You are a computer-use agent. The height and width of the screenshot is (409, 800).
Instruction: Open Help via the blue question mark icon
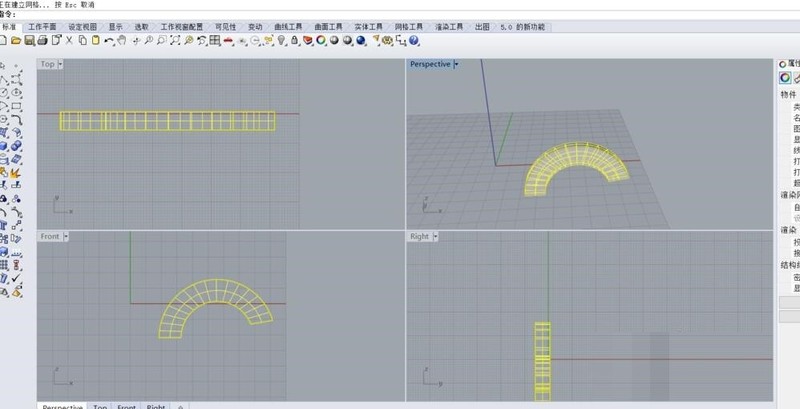click(x=414, y=40)
